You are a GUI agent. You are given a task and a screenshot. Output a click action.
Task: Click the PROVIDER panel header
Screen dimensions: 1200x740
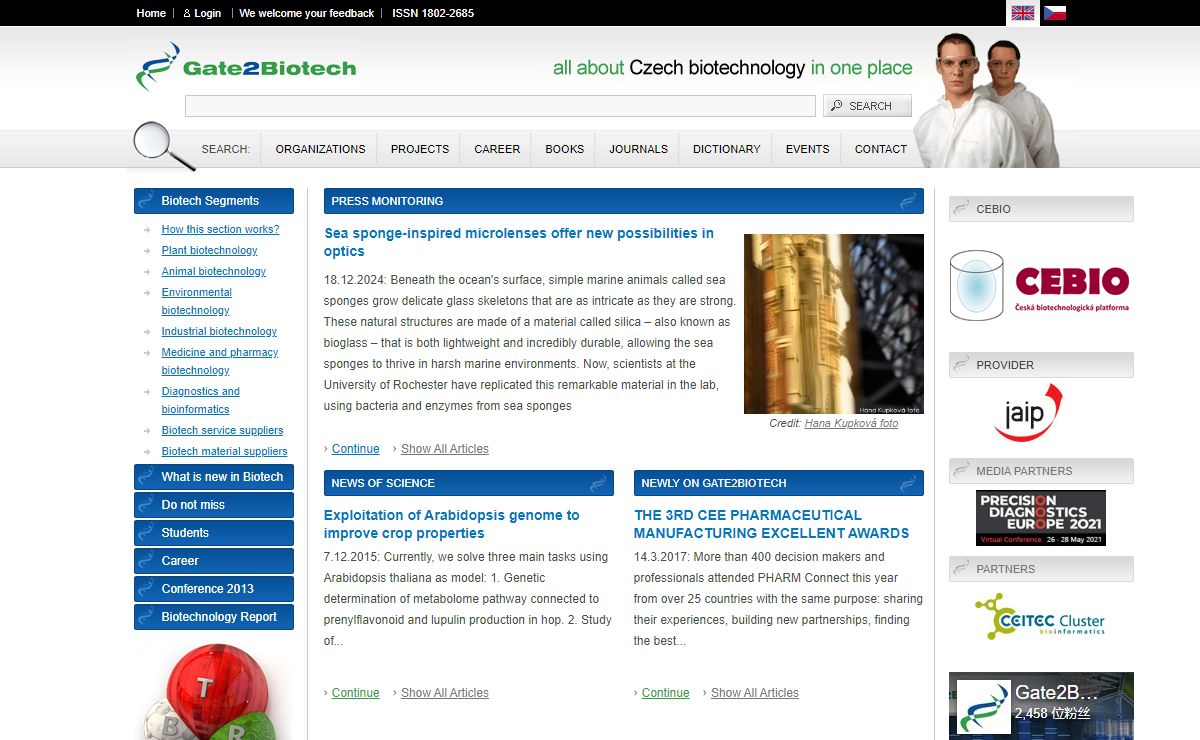point(1041,365)
